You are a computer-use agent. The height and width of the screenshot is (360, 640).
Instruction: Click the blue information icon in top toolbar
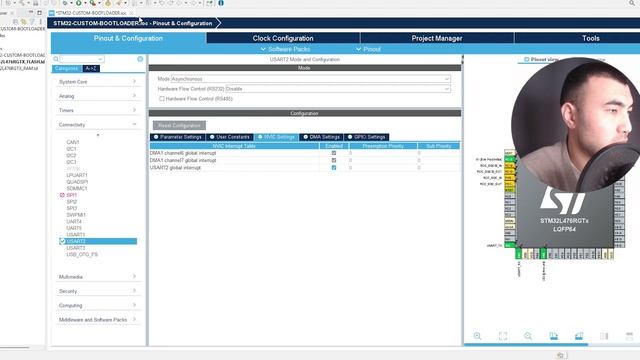point(221,3)
